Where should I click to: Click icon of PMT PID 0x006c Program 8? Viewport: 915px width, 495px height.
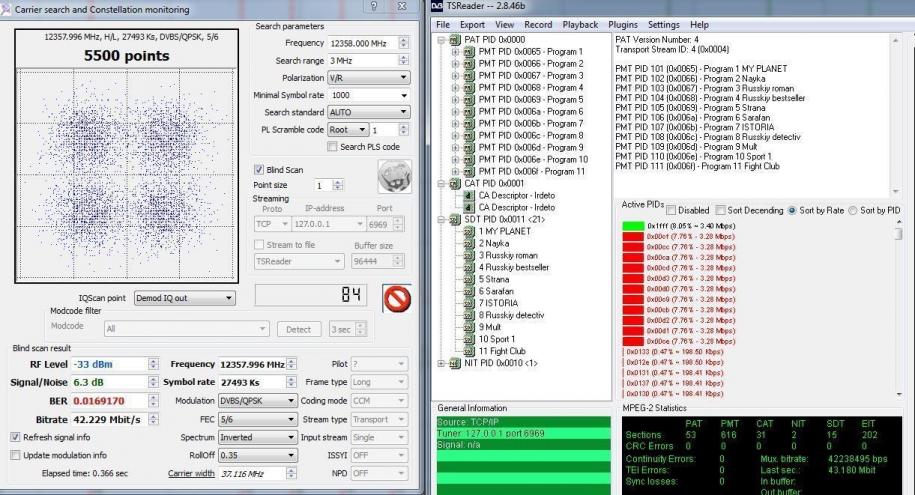click(469, 135)
